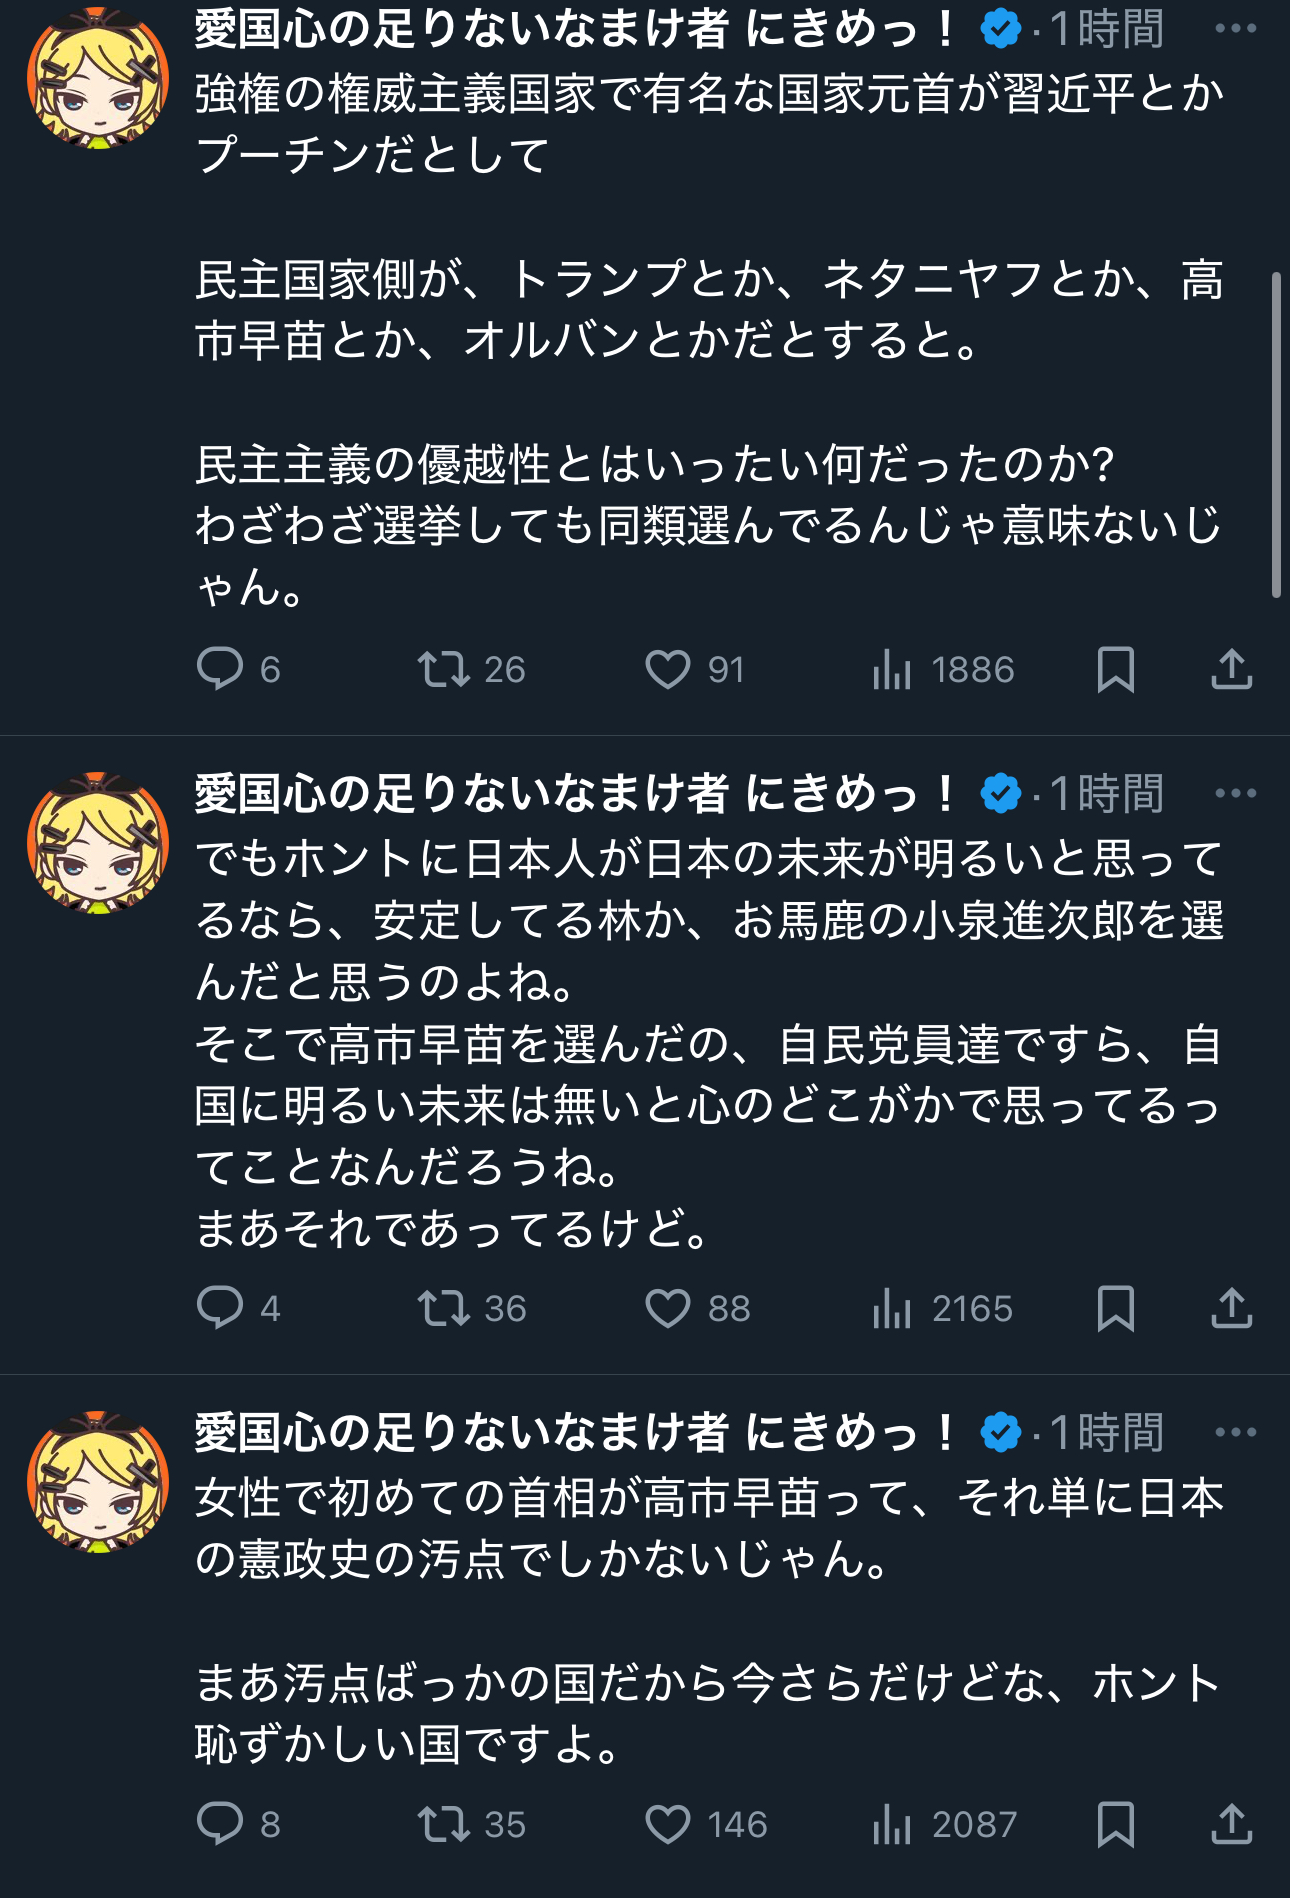Open more options on the 小泉進次郎 post
Image resolution: width=1290 pixels, height=1898 pixels.
coord(1235,793)
